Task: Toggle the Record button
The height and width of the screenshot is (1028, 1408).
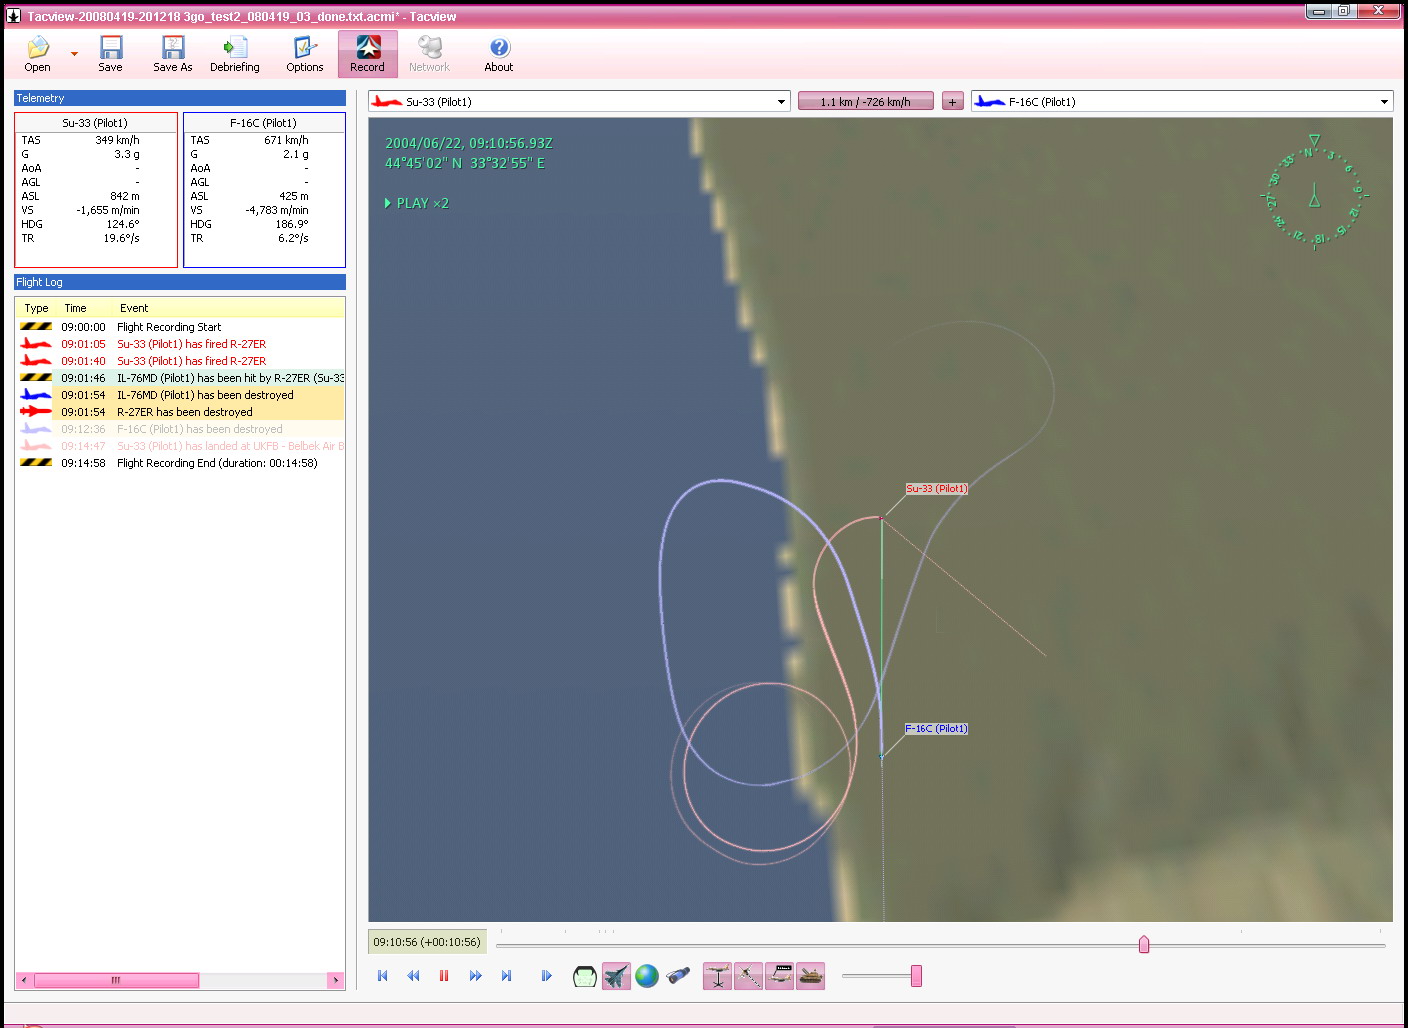Action: (367, 54)
